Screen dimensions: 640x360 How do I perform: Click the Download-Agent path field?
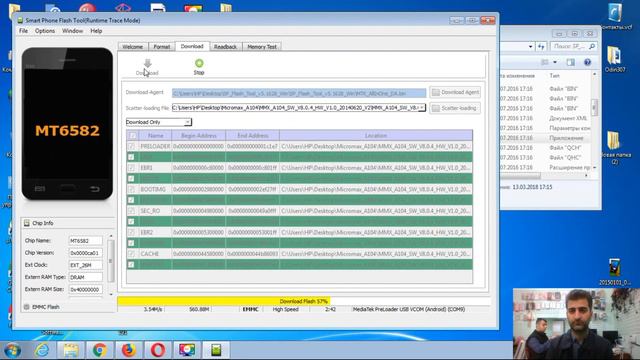tap(299, 93)
